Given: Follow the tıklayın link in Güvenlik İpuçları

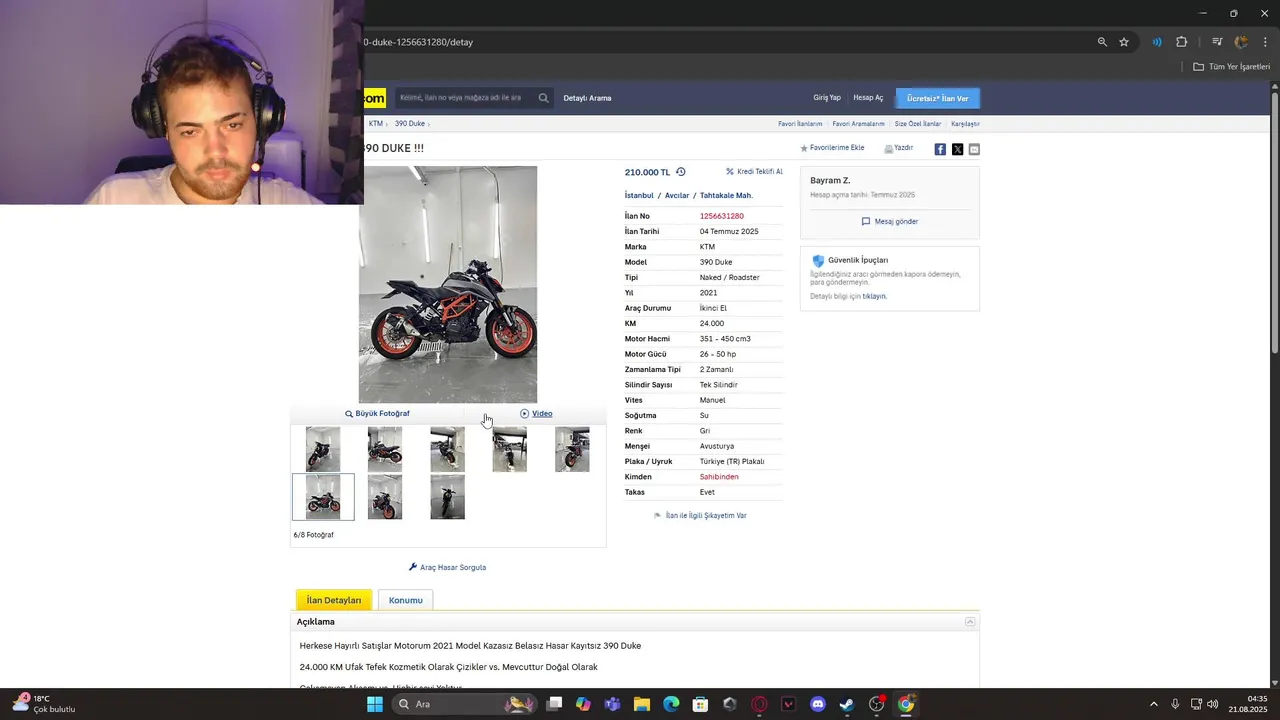Looking at the screenshot, I should click(875, 296).
